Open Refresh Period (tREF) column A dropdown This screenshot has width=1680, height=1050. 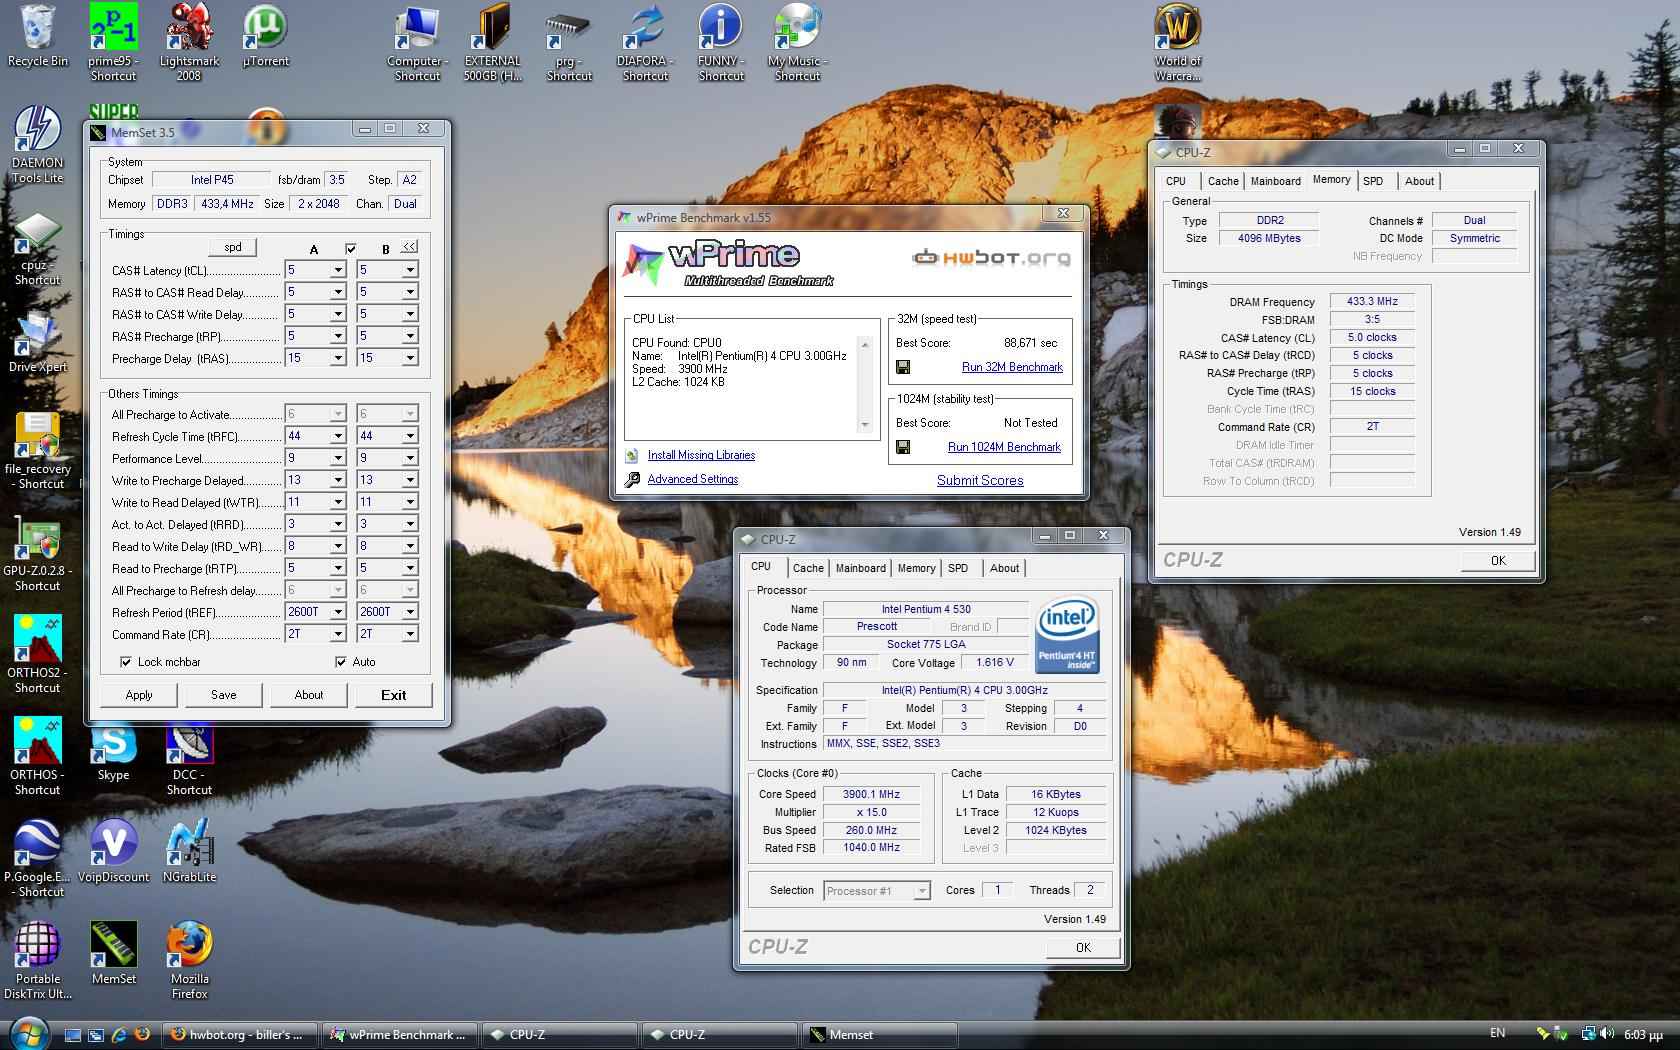click(338, 612)
